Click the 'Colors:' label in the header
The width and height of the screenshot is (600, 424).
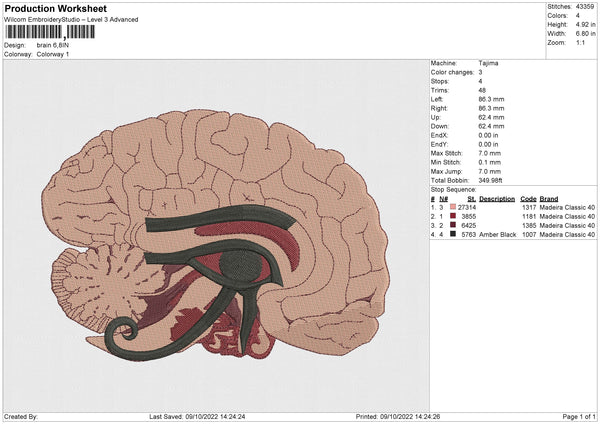pos(558,16)
